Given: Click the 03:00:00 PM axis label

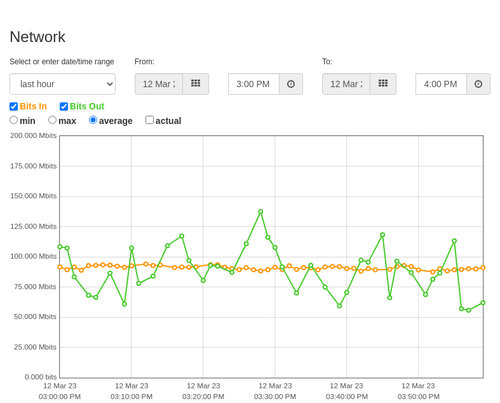Looking at the screenshot, I should [60, 397].
